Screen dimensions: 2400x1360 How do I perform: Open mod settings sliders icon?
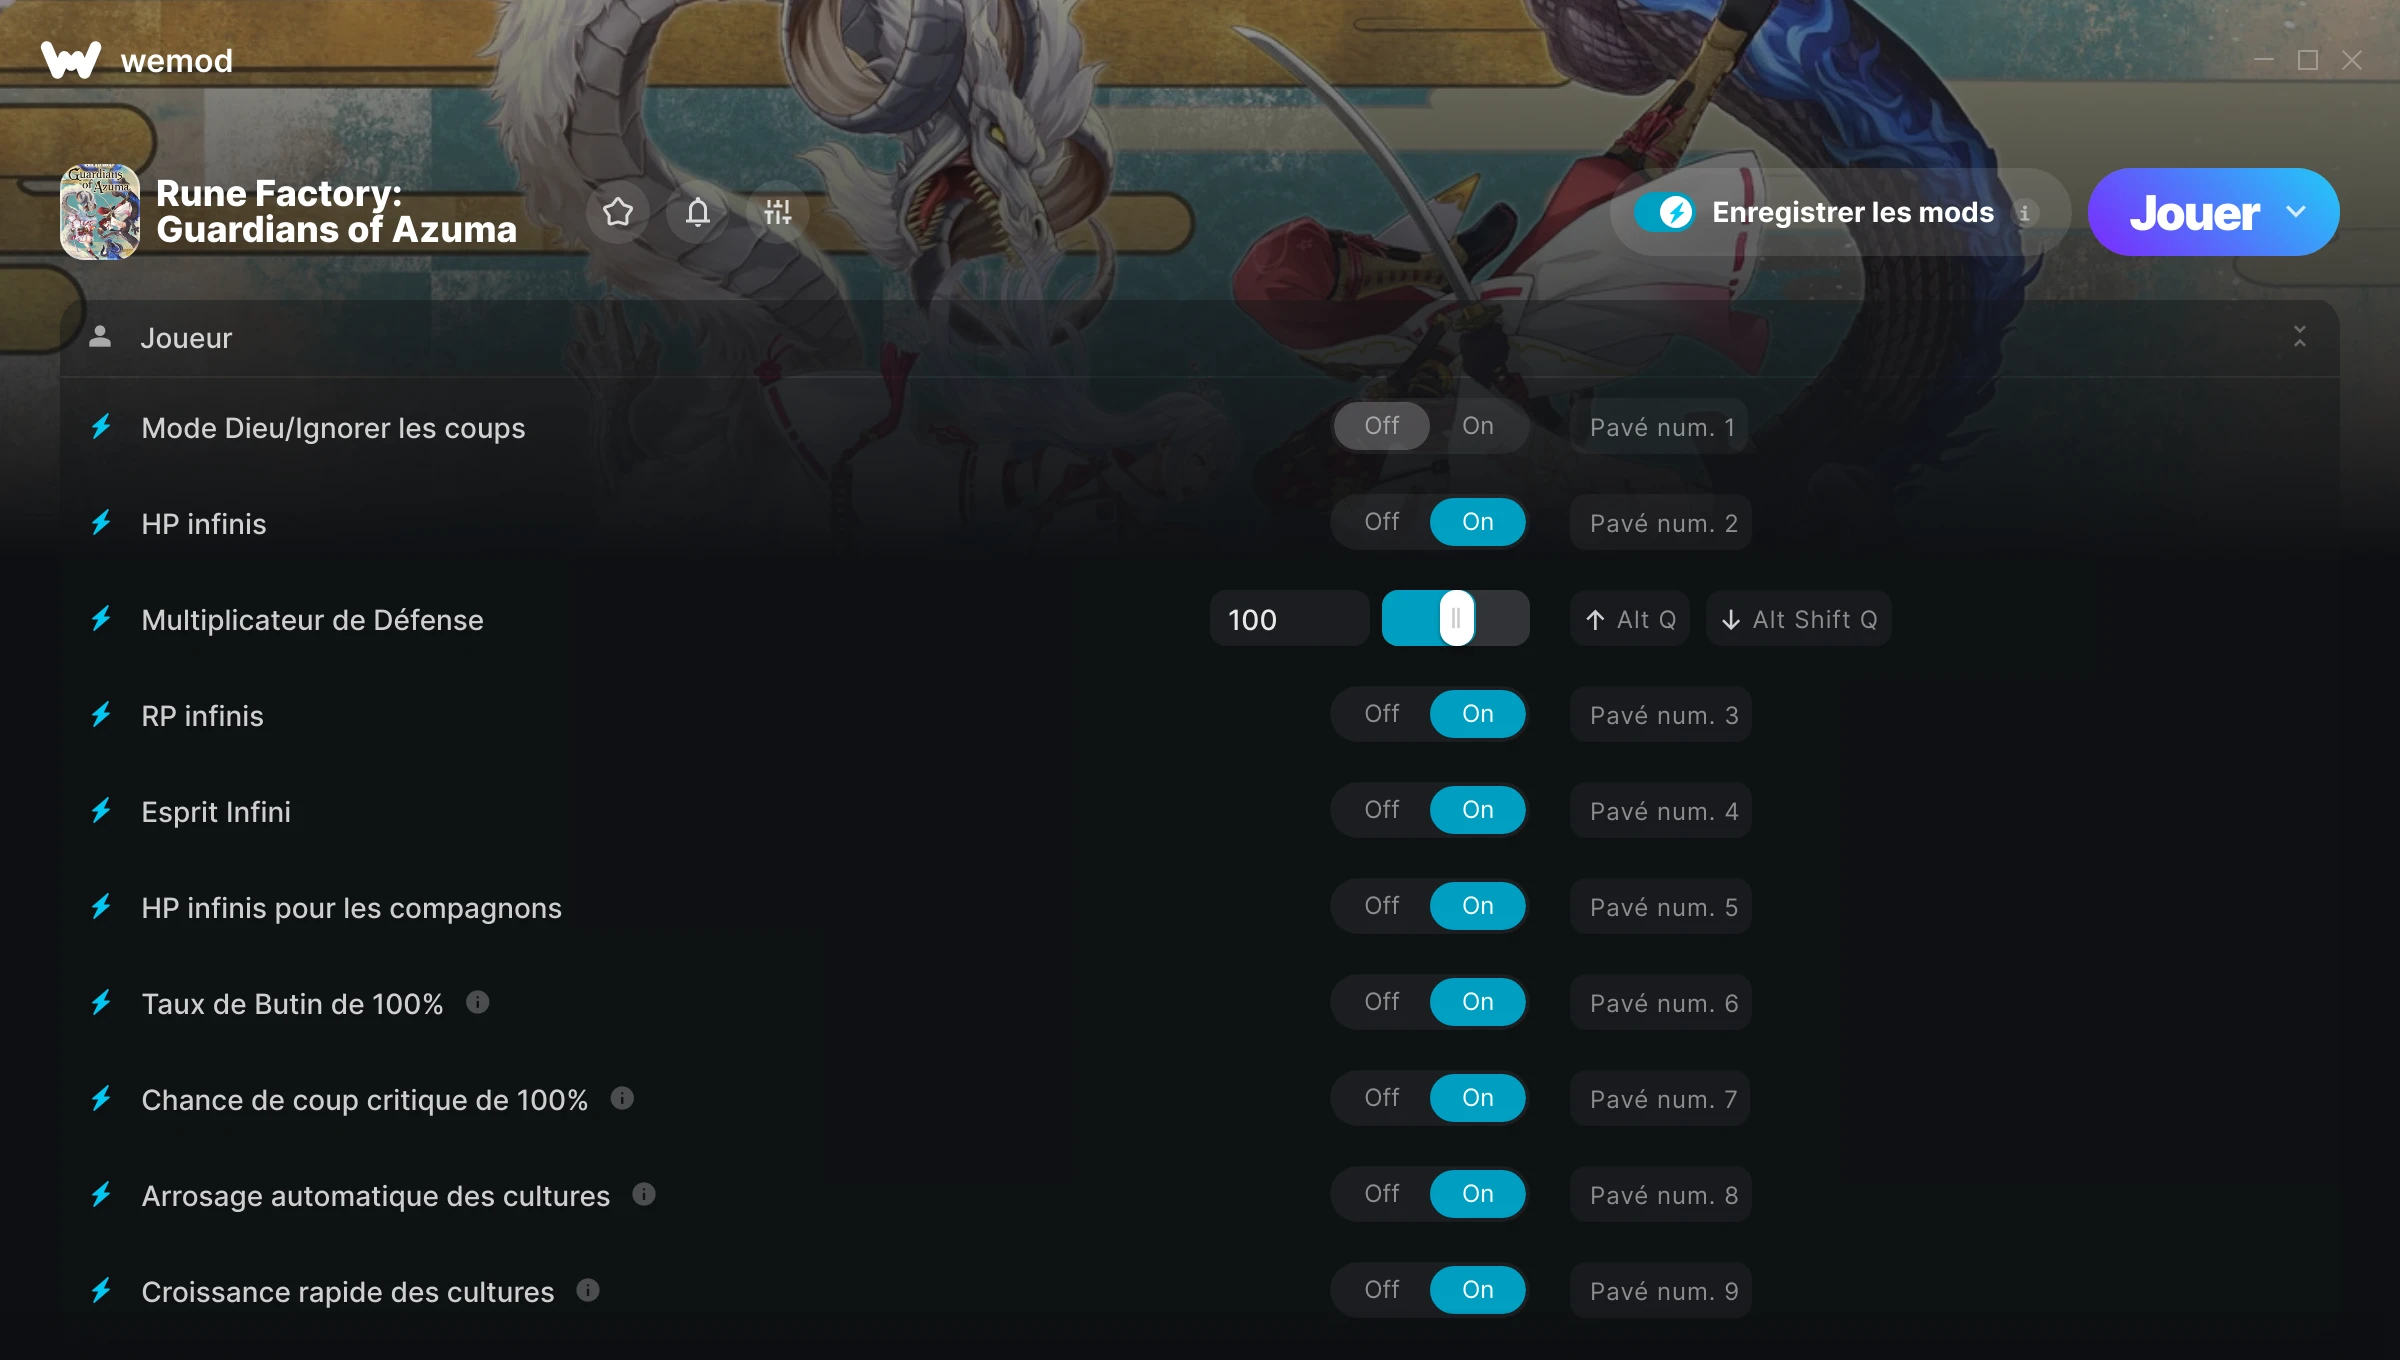[x=778, y=212]
